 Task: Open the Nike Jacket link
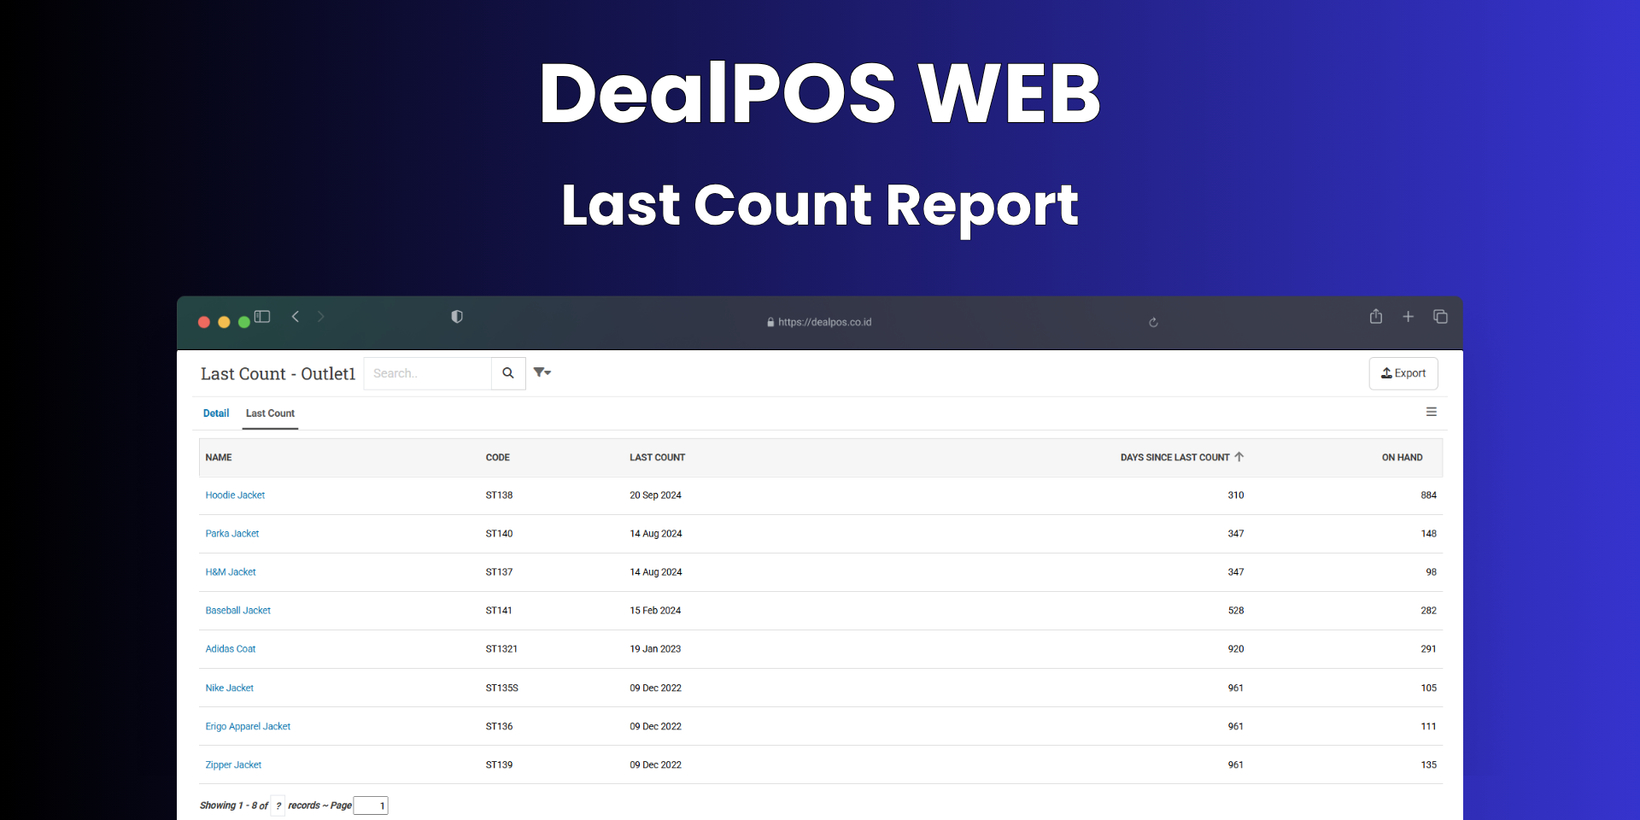pos(230,688)
